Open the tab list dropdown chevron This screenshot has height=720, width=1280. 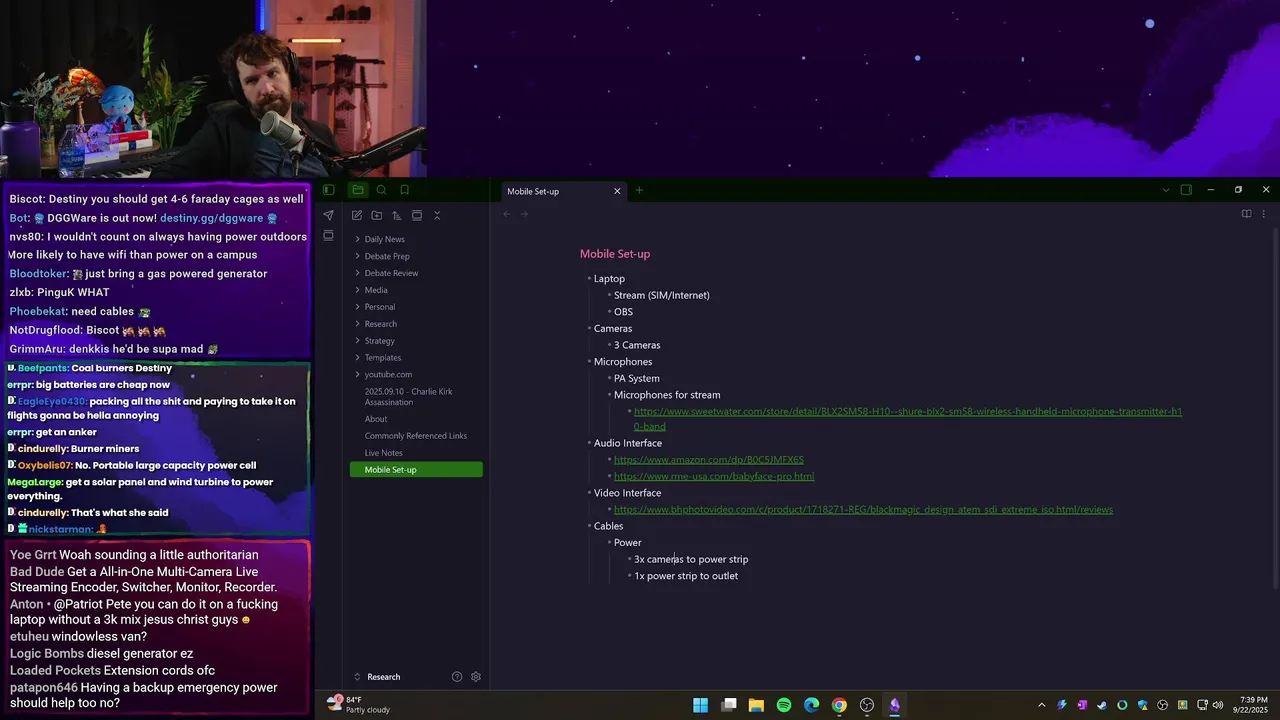pos(1165,190)
